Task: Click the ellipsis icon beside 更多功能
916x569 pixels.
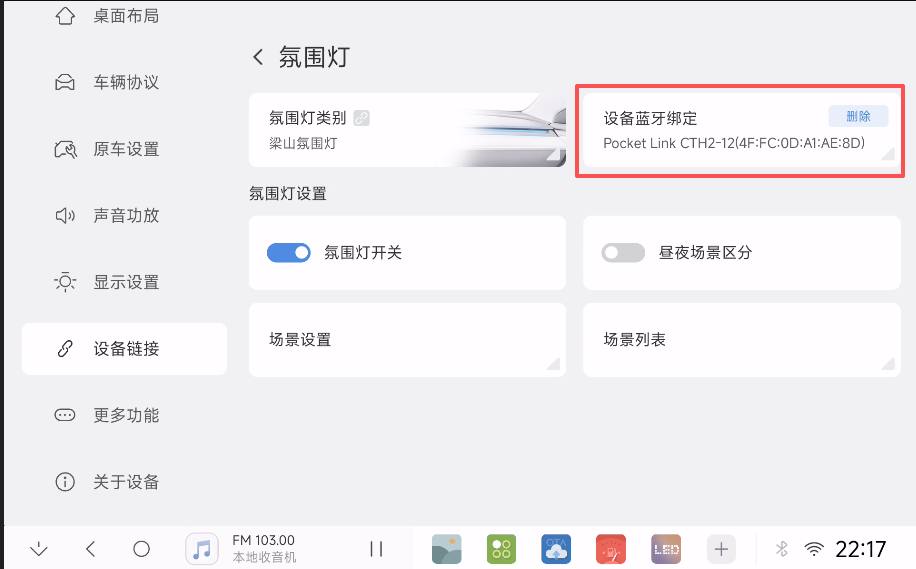Action: point(65,415)
